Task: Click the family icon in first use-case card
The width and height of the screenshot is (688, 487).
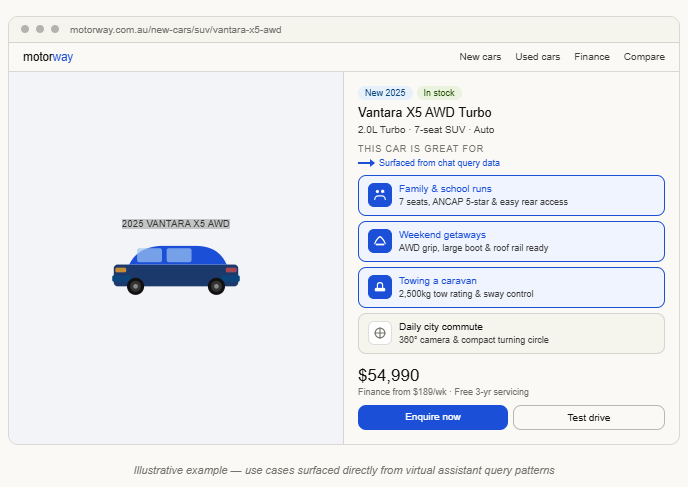Action: [x=380, y=195]
